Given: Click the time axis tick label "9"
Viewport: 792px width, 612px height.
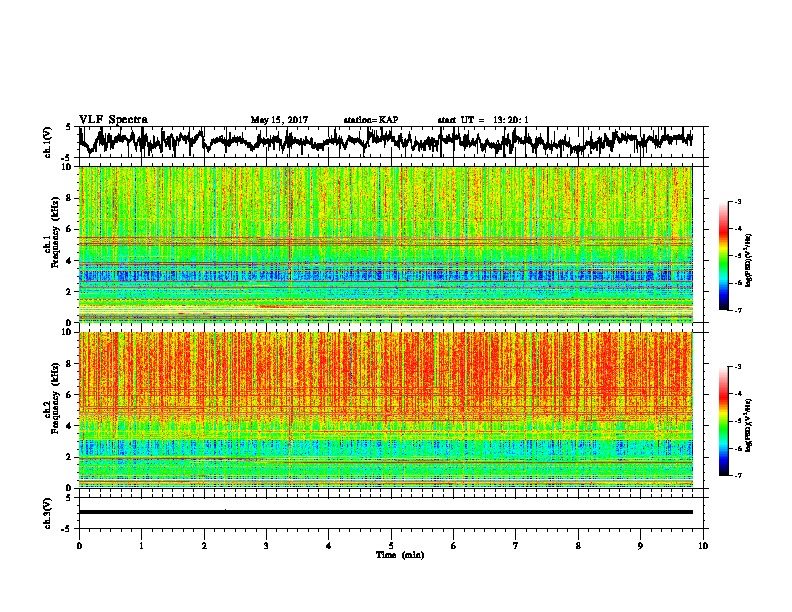Looking at the screenshot, I should point(640,546).
